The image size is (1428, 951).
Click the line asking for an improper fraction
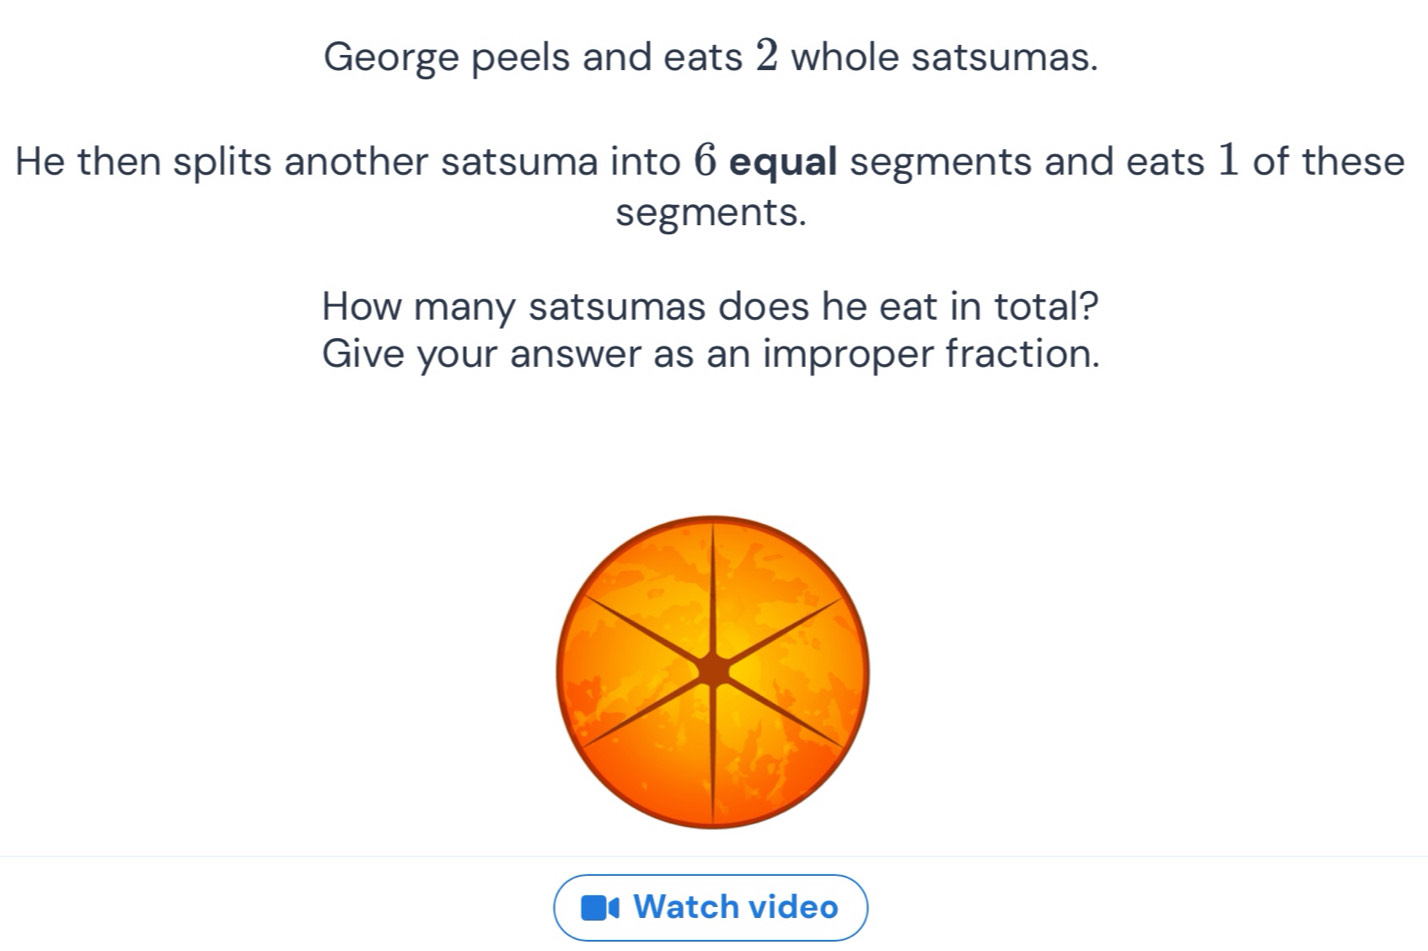(711, 354)
